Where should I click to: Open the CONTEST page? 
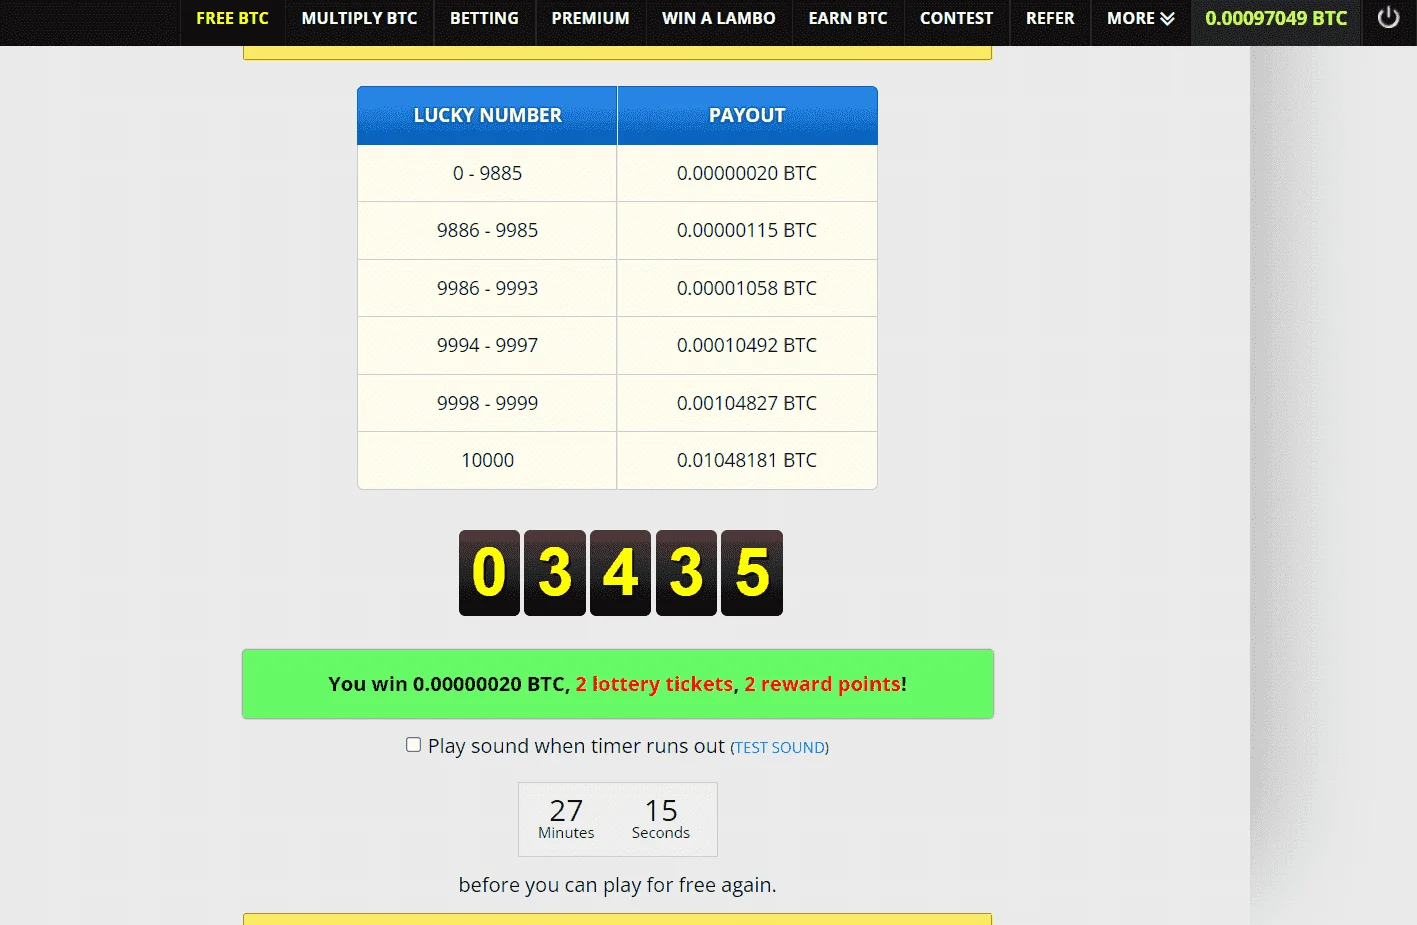coord(956,19)
